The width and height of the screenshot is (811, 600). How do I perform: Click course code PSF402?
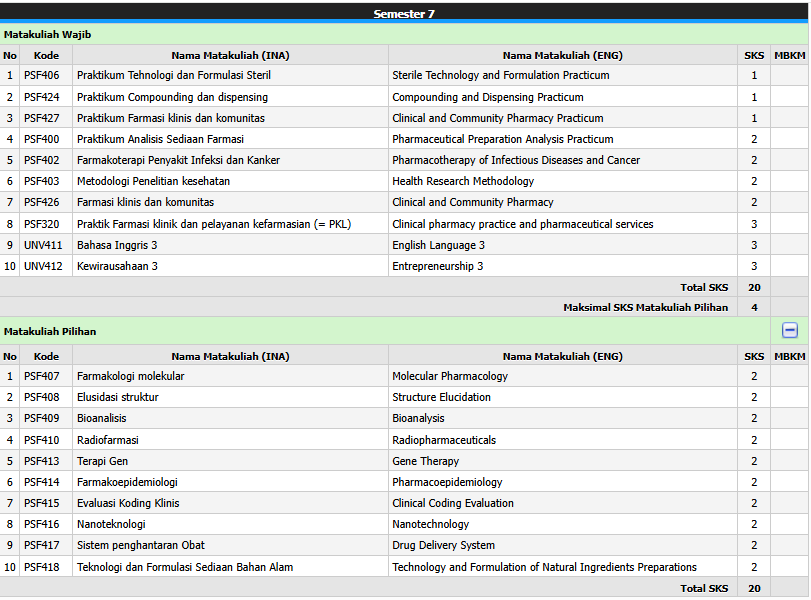[x=41, y=160]
